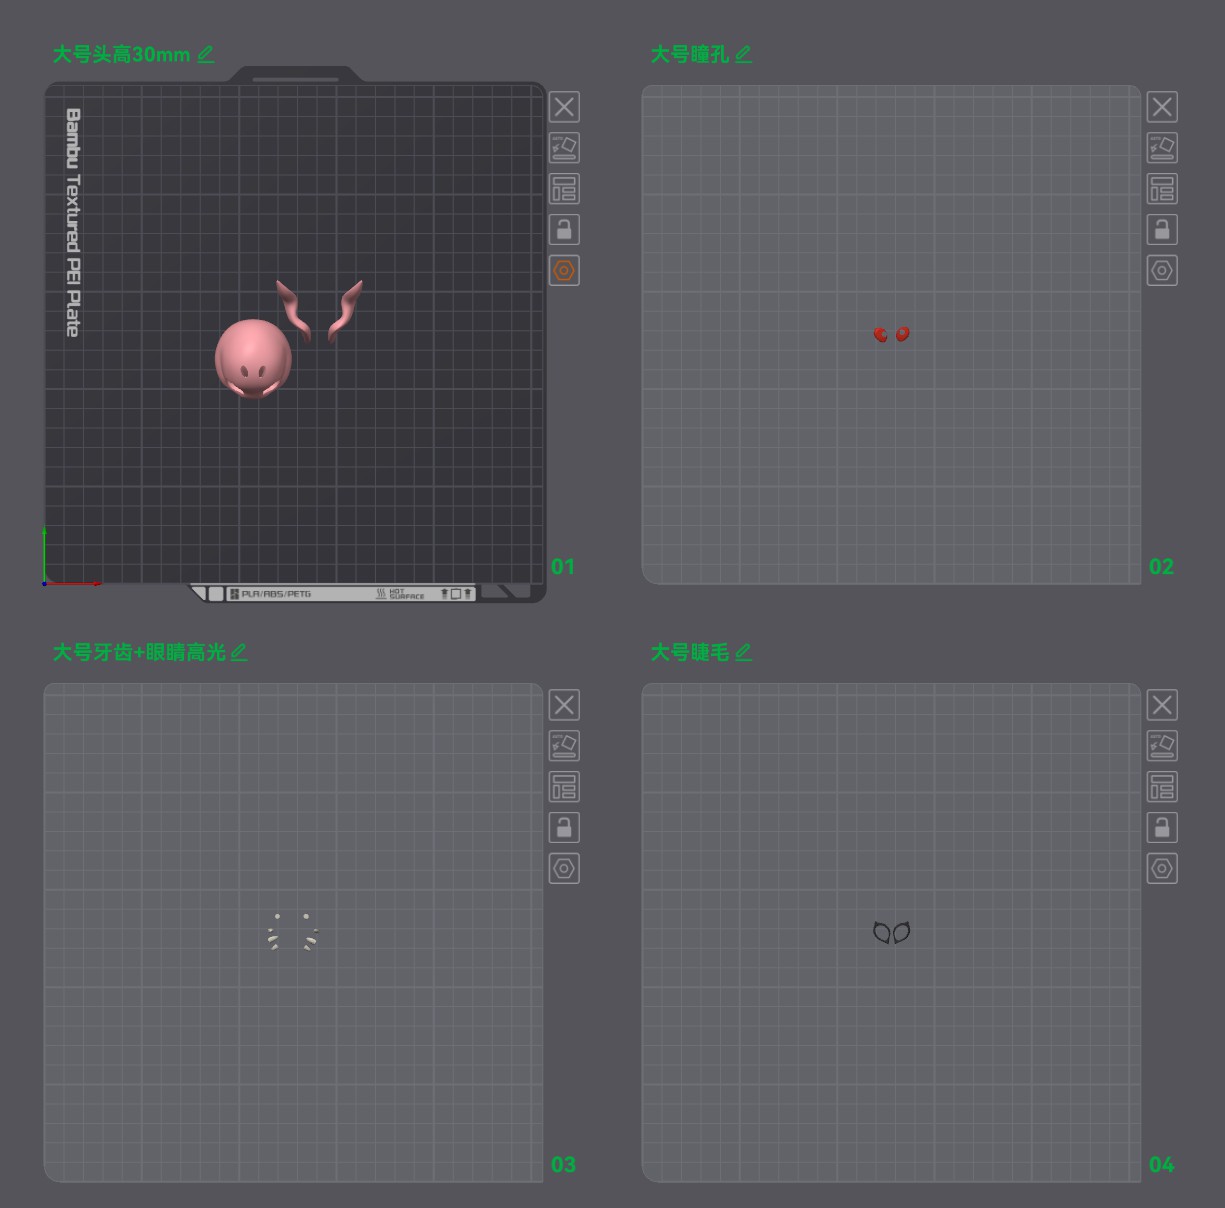Remove all objects from plate 01

[564, 107]
